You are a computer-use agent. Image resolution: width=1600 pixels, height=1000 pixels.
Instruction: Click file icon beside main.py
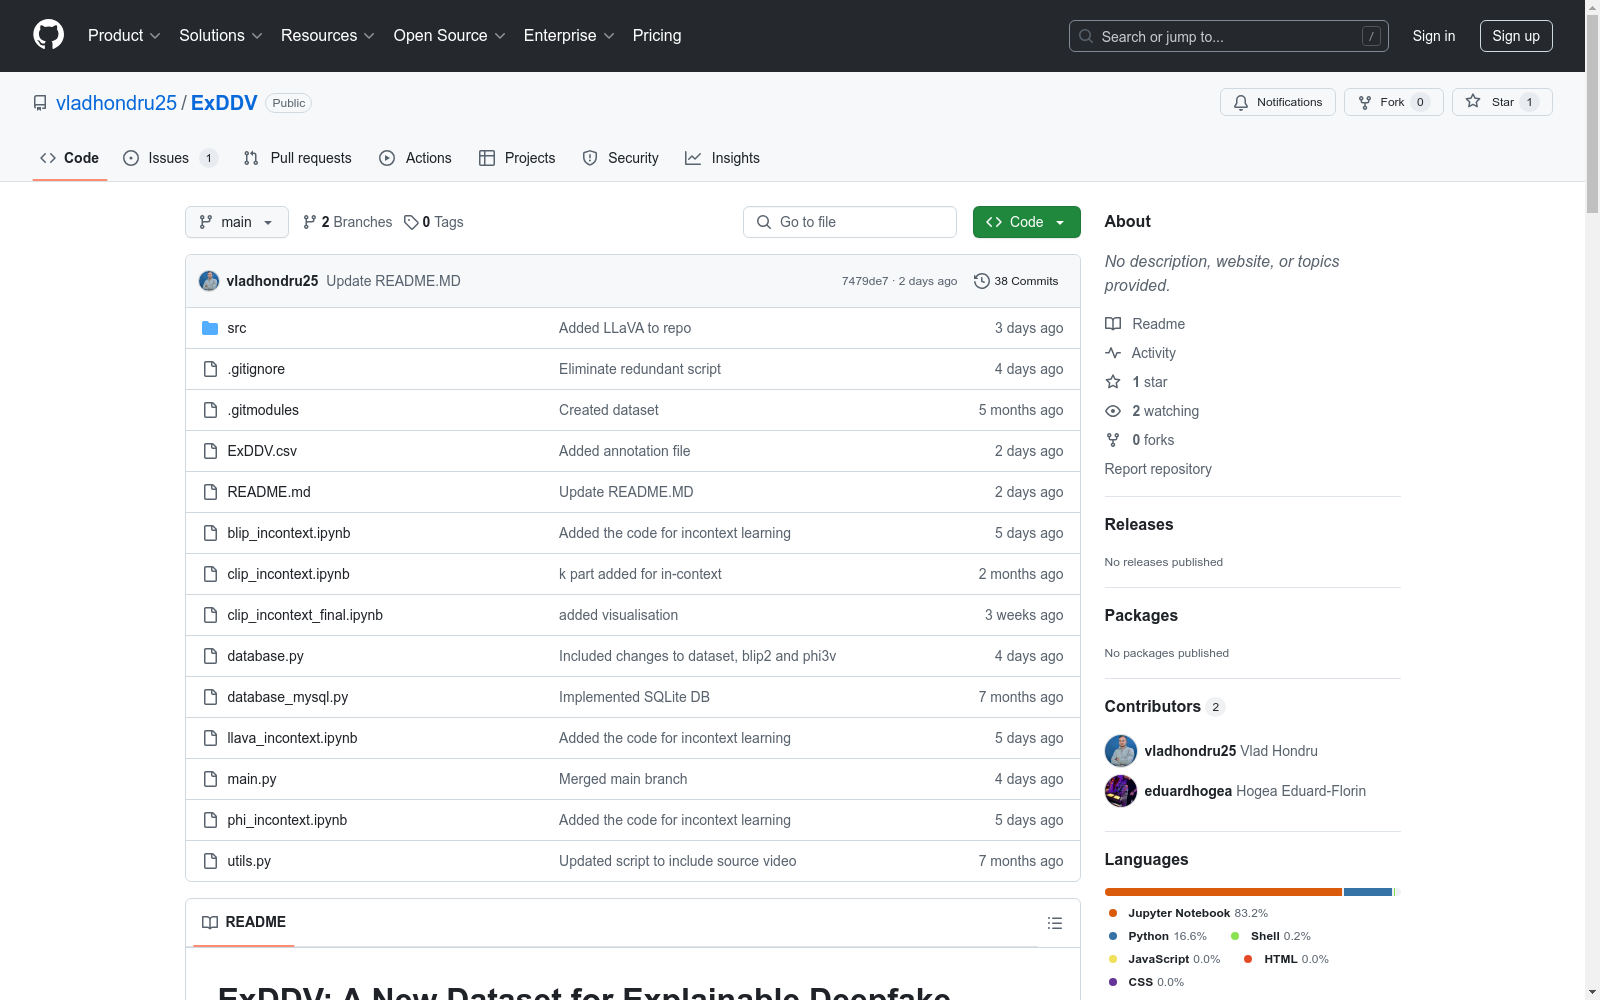point(210,779)
